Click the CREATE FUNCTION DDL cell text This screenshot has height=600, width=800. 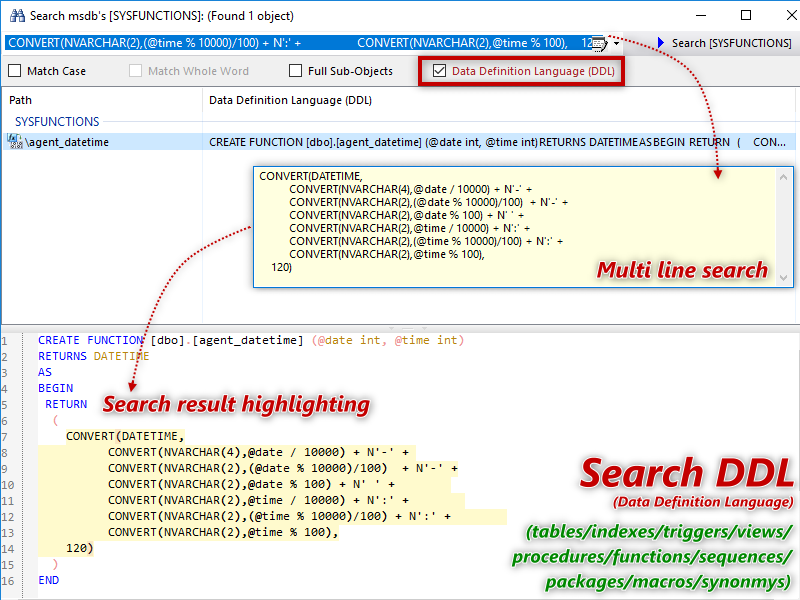[497, 142]
